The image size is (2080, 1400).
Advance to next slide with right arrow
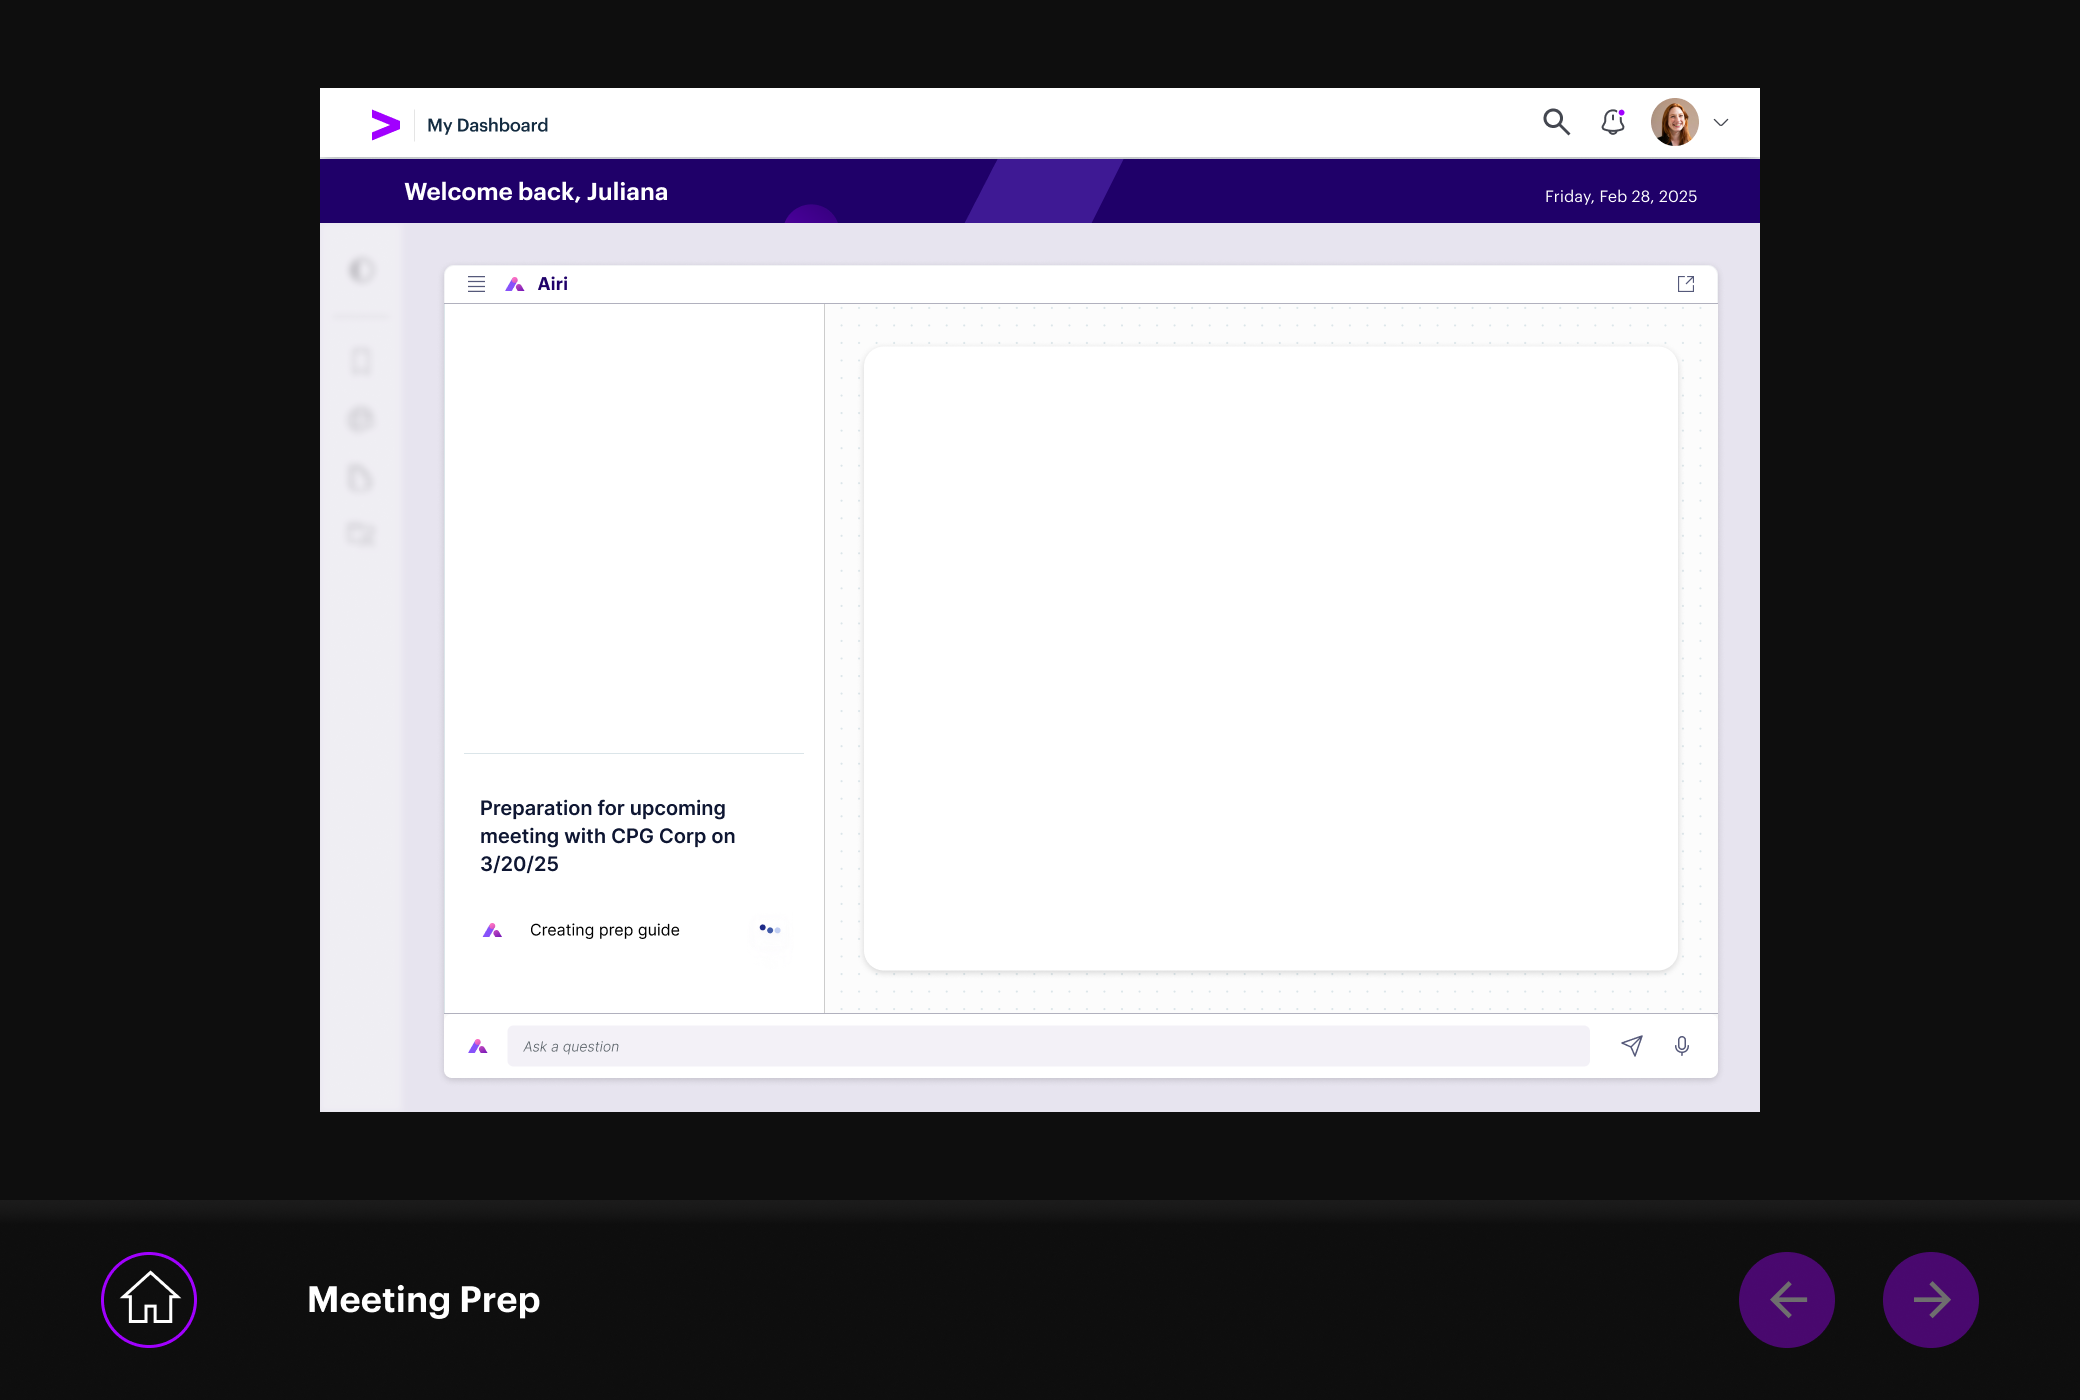point(1931,1300)
